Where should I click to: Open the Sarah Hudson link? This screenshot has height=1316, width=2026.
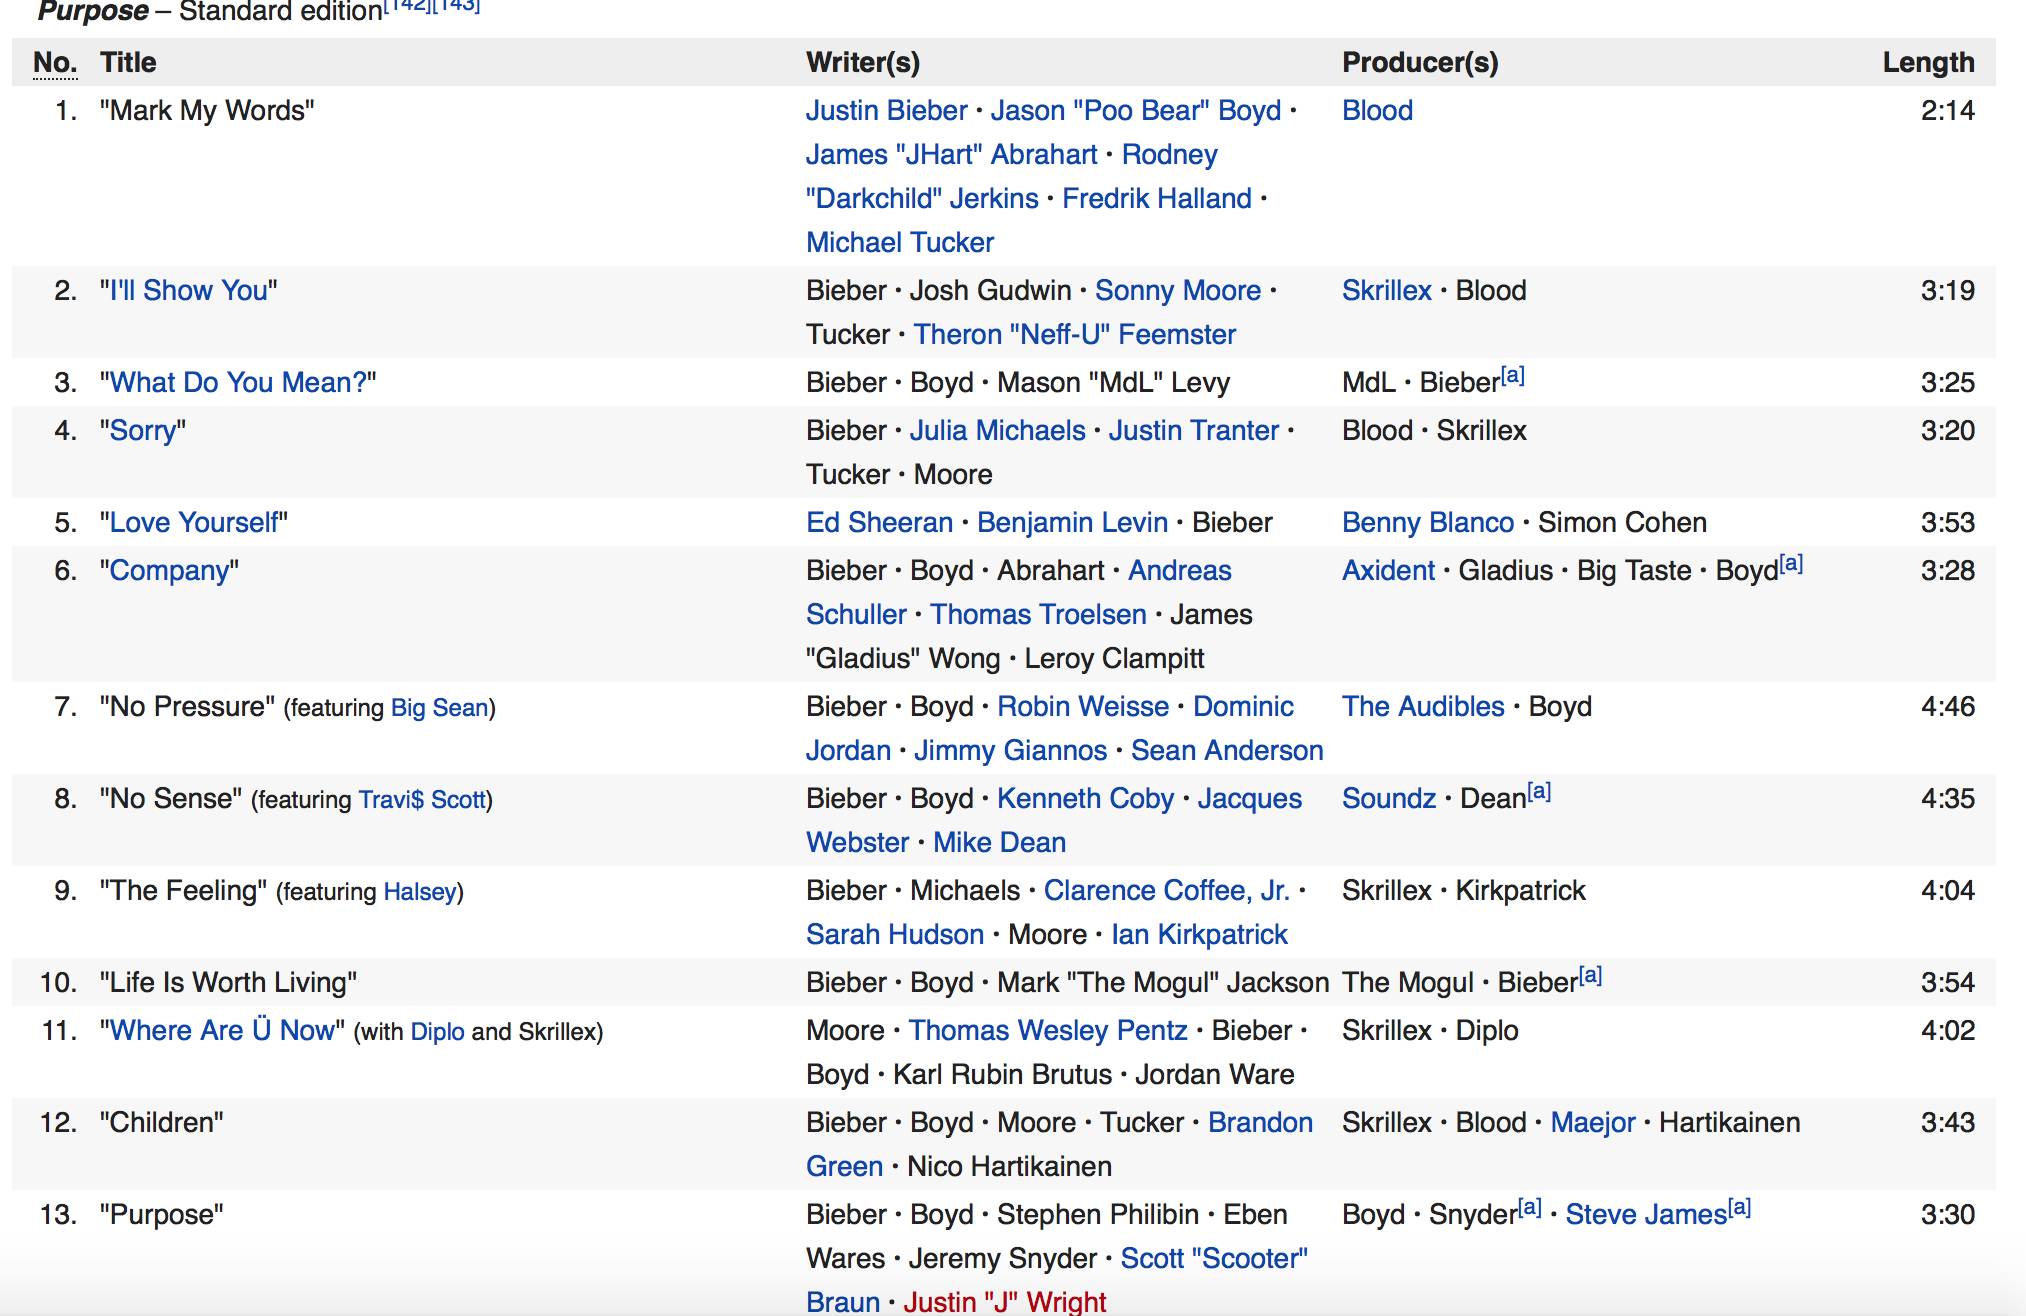point(895,935)
